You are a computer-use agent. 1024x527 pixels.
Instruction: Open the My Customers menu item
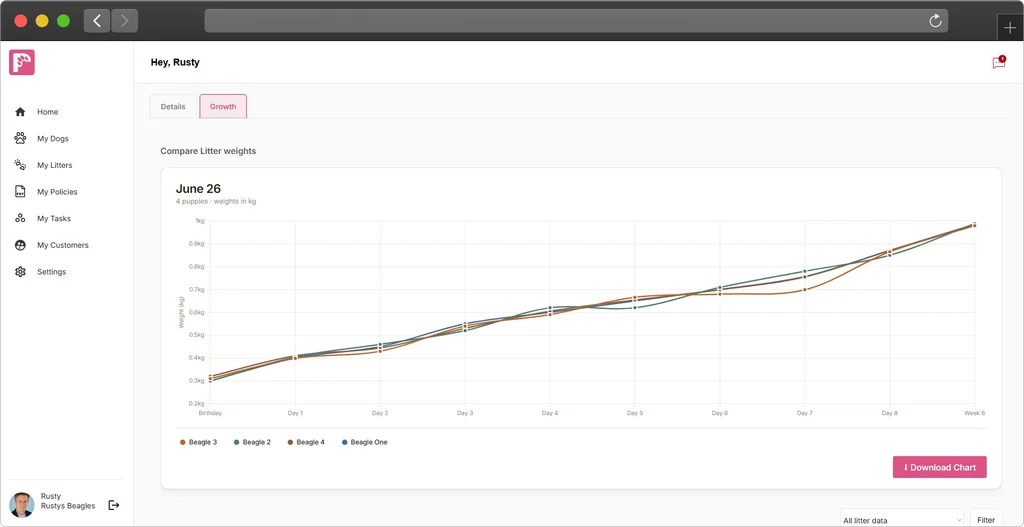tap(62, 245)
